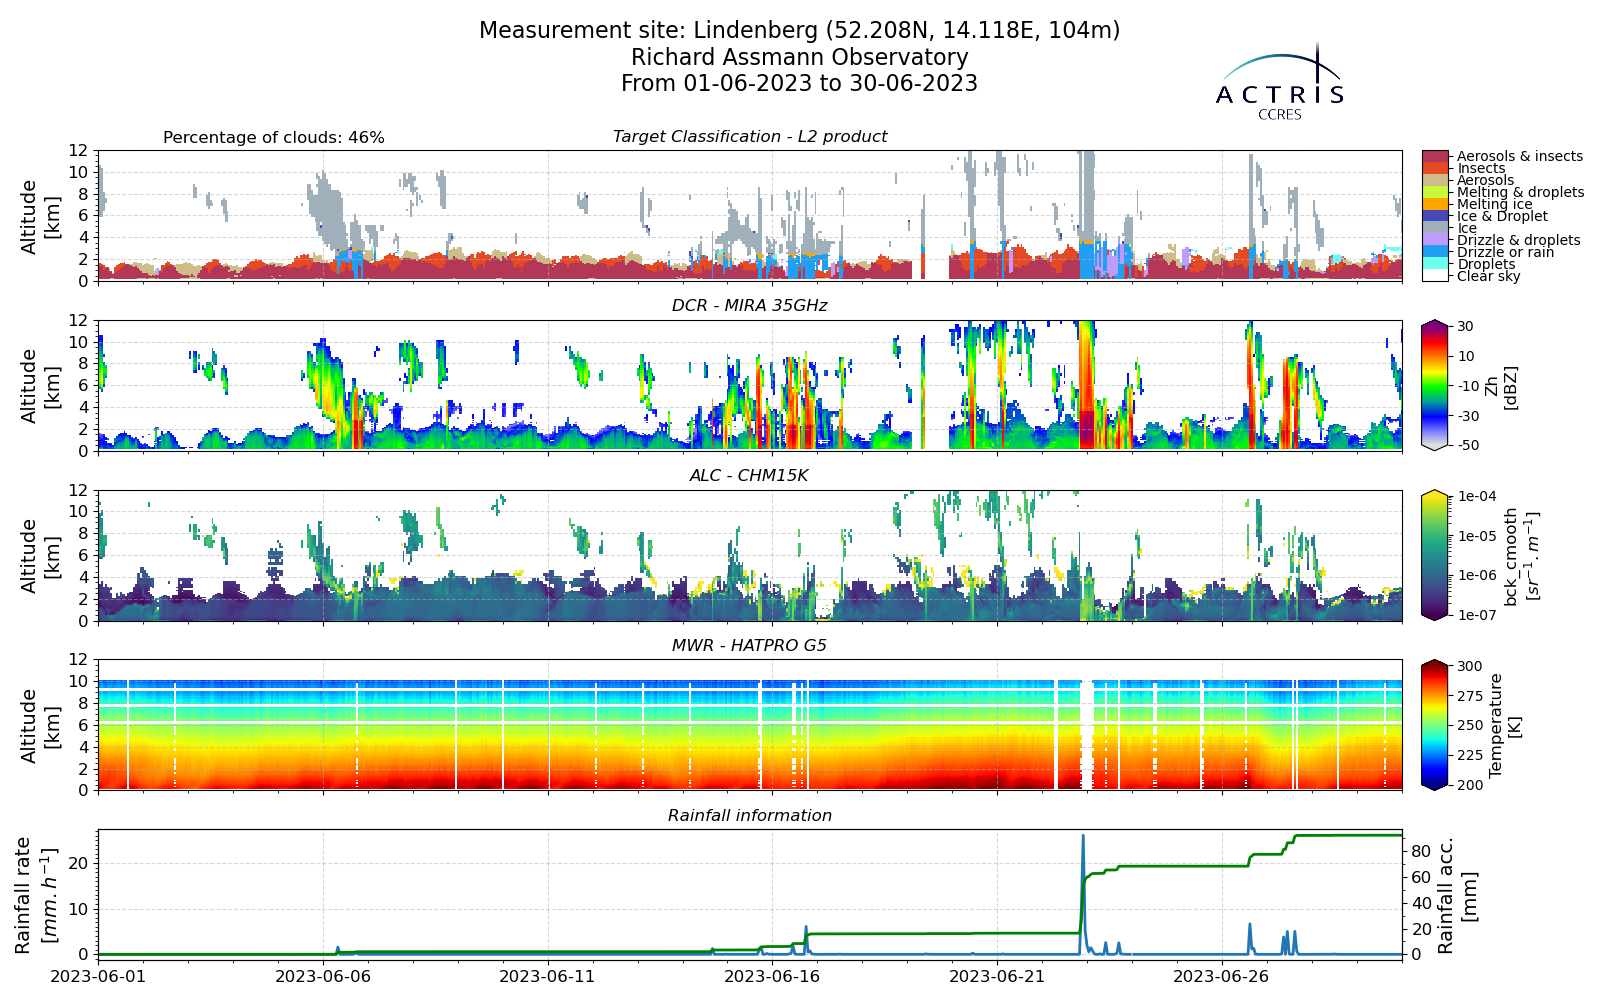
Task: Click the 'Percentage of clouds: 46%' text
Action: 274,138
